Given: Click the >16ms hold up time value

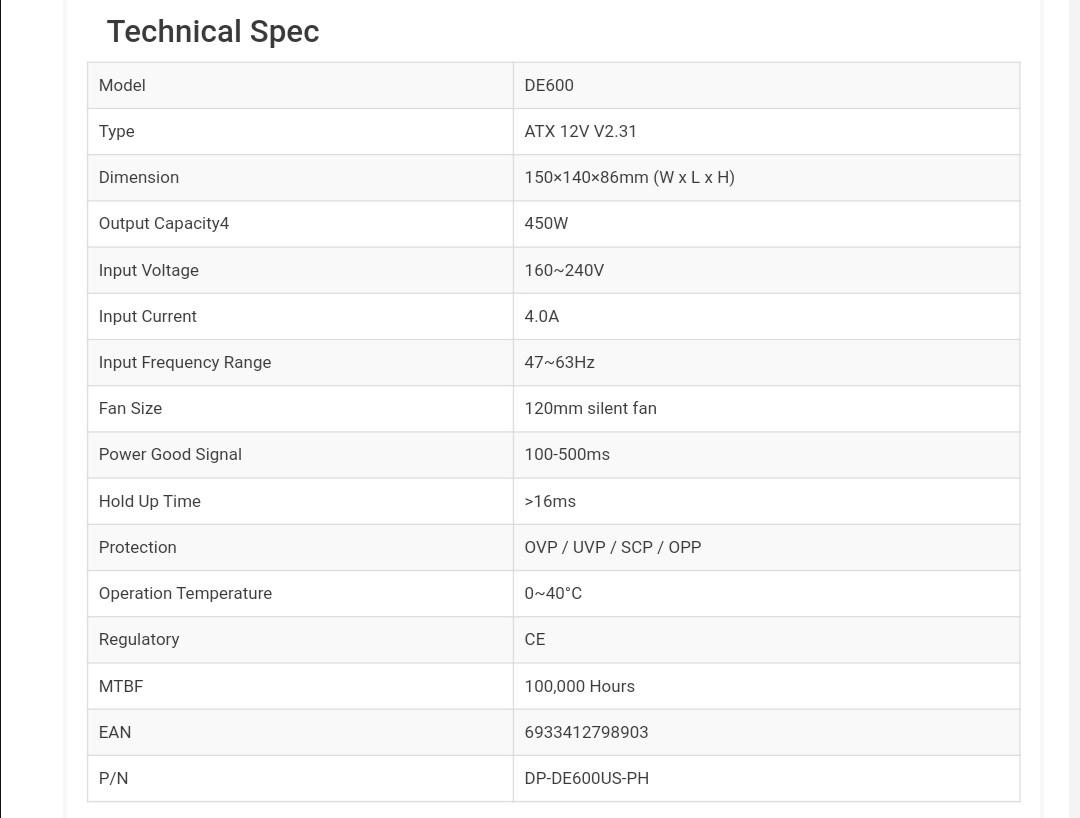Looking at the screenshot, I should click(x=550, y=502).
